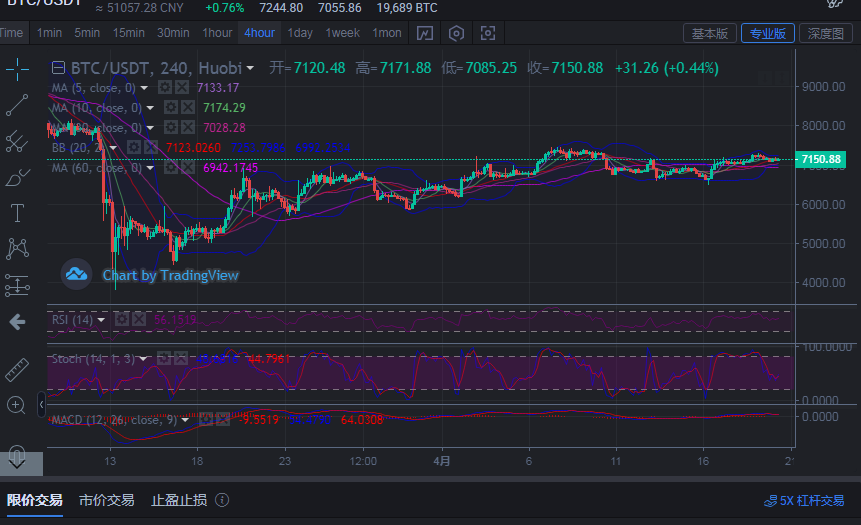Expand the RSI 14 indicator dropdown arrow
Image resolution: width=861 pixels, height=525 pixels.
pos(102,320)
